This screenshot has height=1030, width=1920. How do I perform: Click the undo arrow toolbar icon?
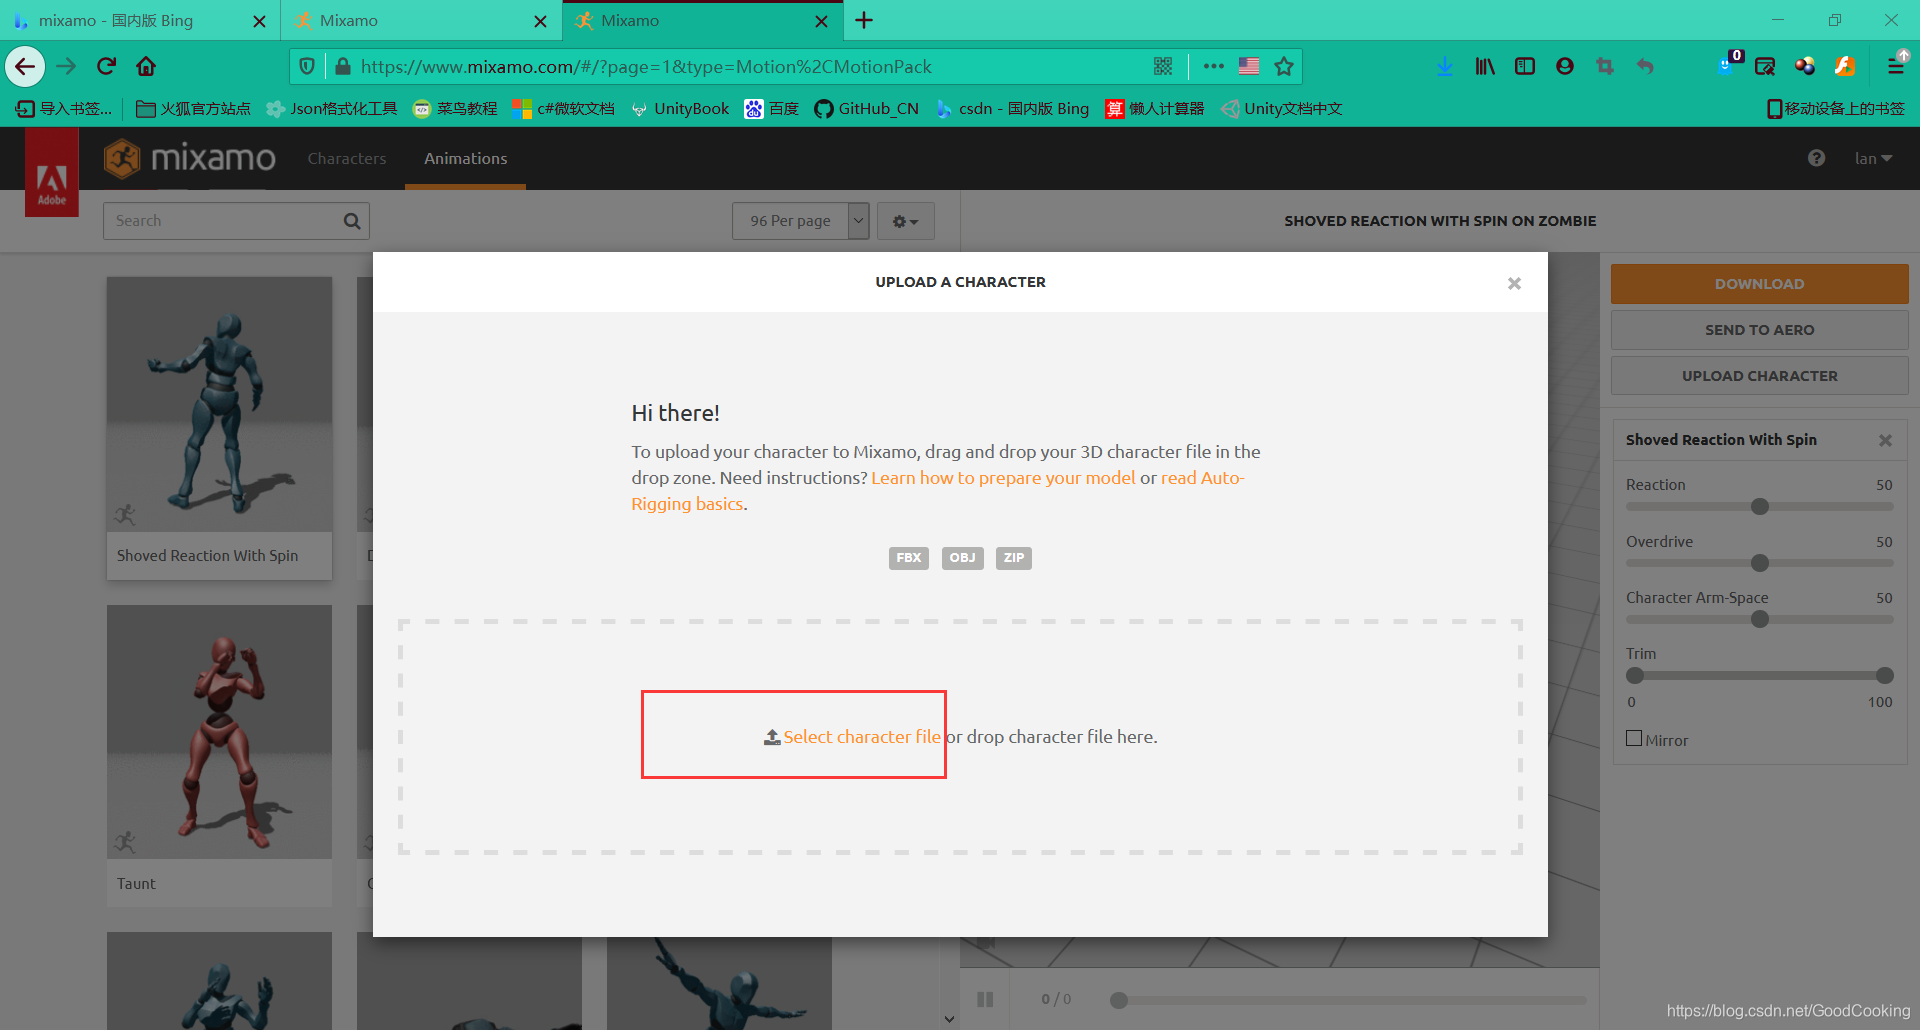(1645, 67)
